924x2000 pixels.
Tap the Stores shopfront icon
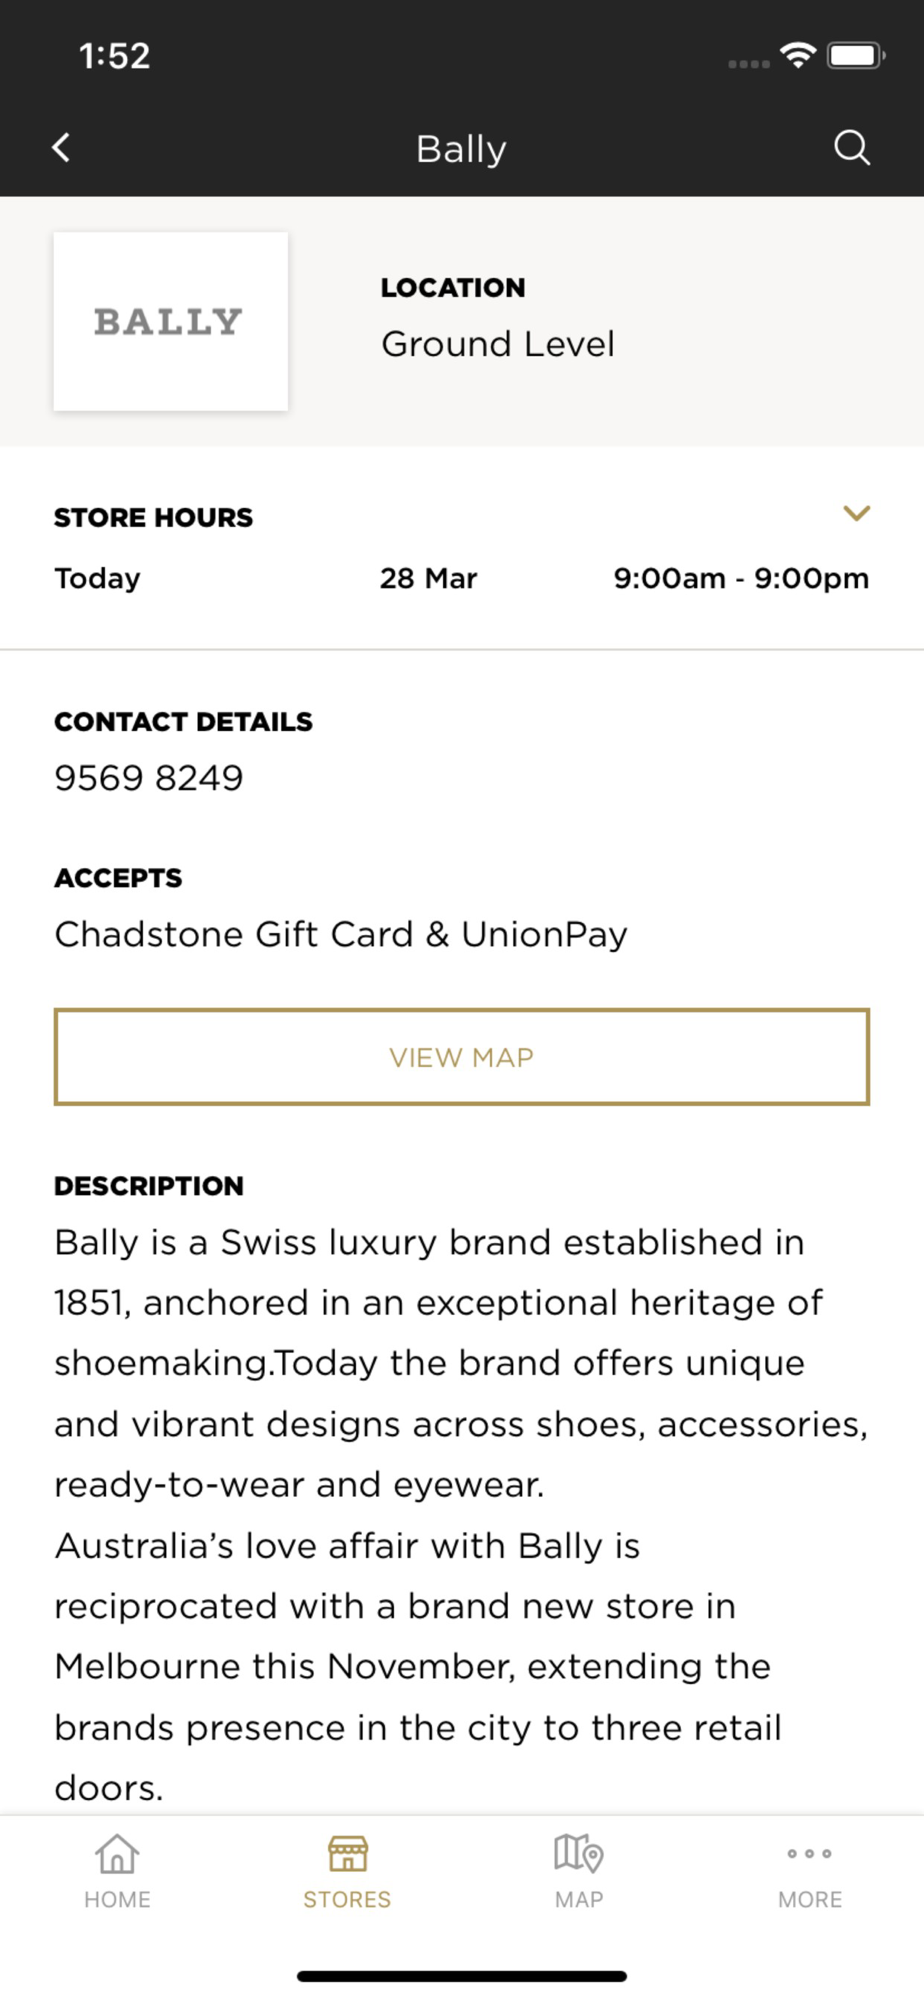click(348, 1853)
